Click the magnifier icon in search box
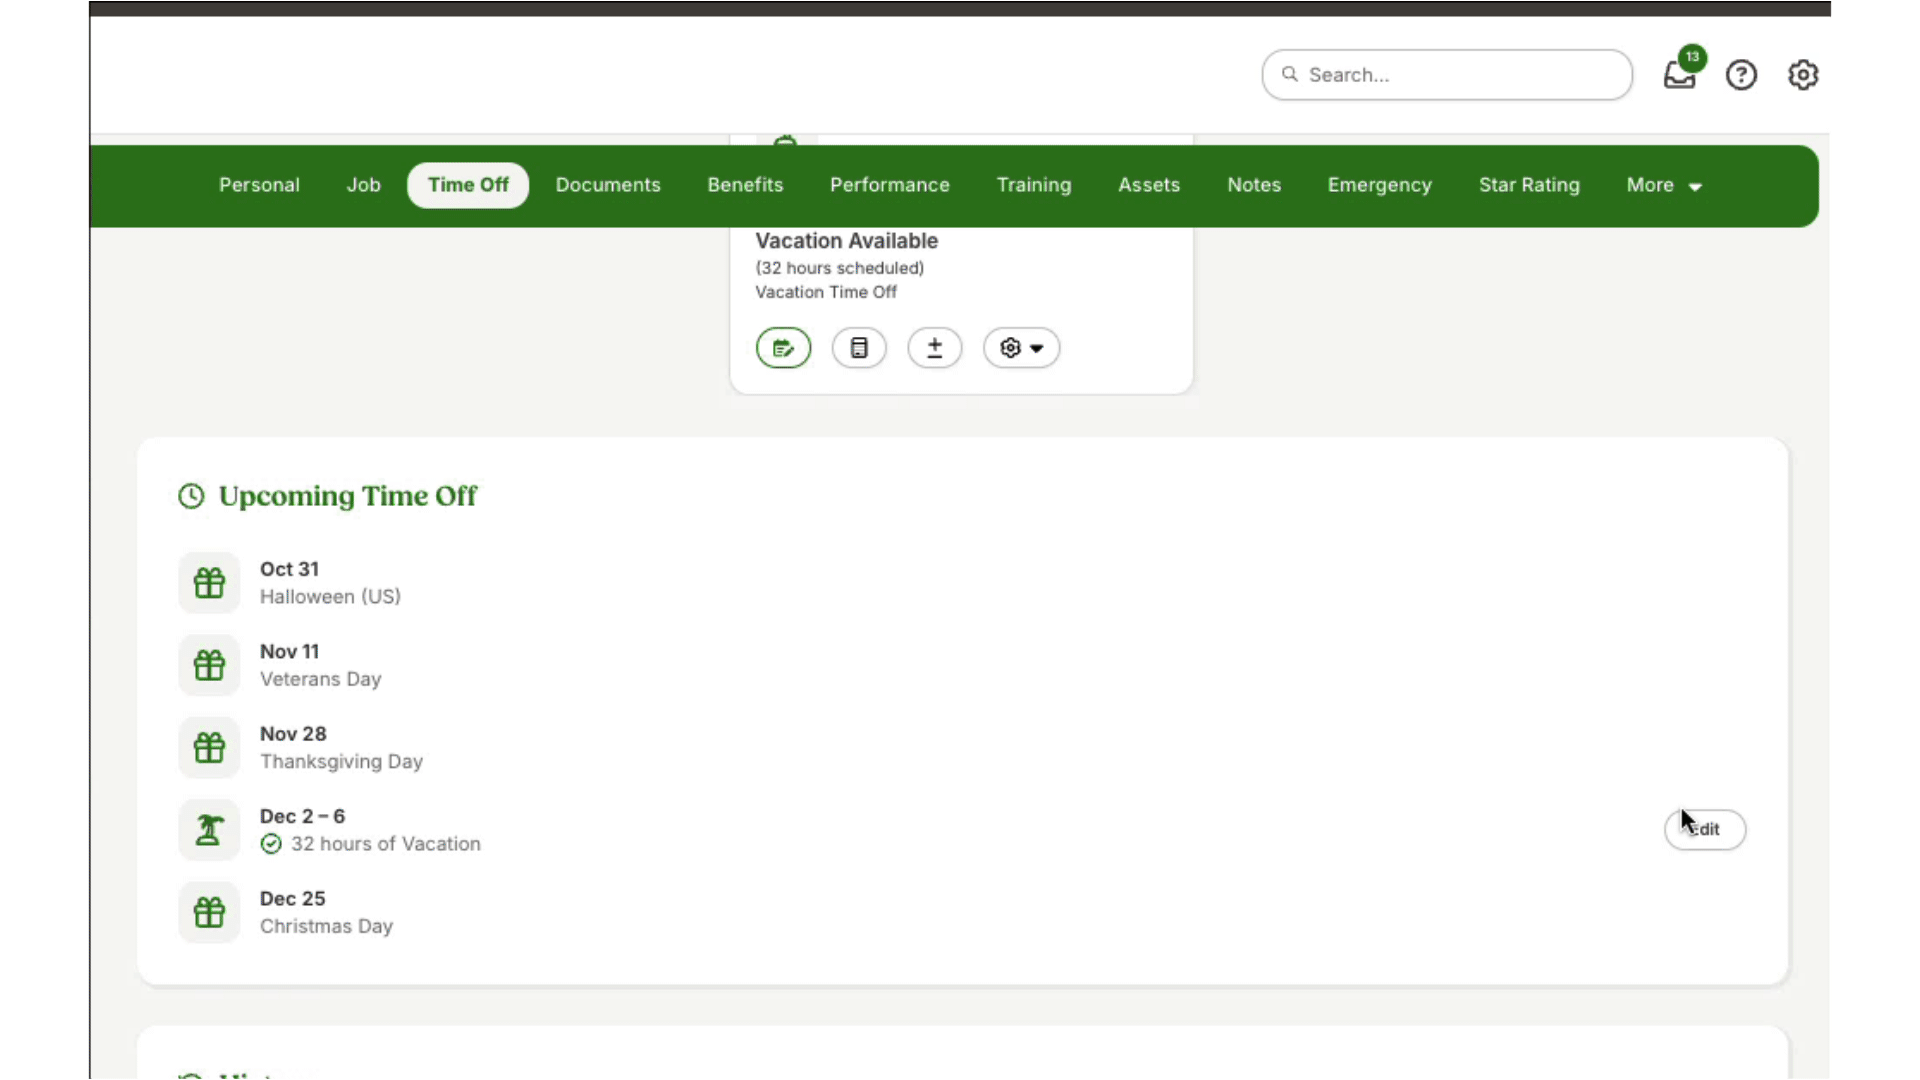The width and height of the screenshot is (1920, 1080). pyautogui.click(x=1290, y=74)
